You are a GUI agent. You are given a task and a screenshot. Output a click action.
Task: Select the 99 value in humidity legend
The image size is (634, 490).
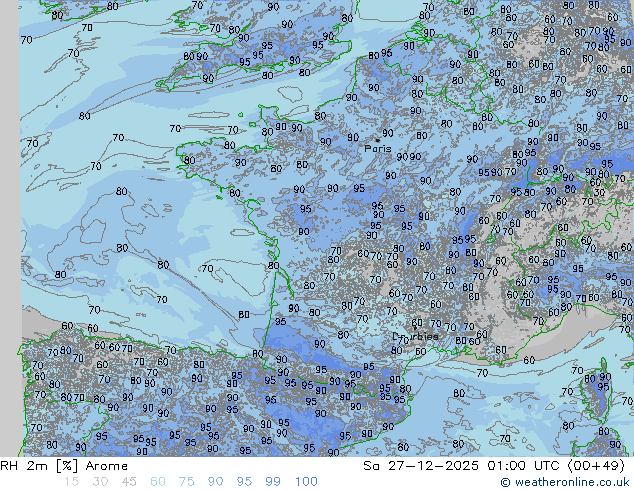273,482
